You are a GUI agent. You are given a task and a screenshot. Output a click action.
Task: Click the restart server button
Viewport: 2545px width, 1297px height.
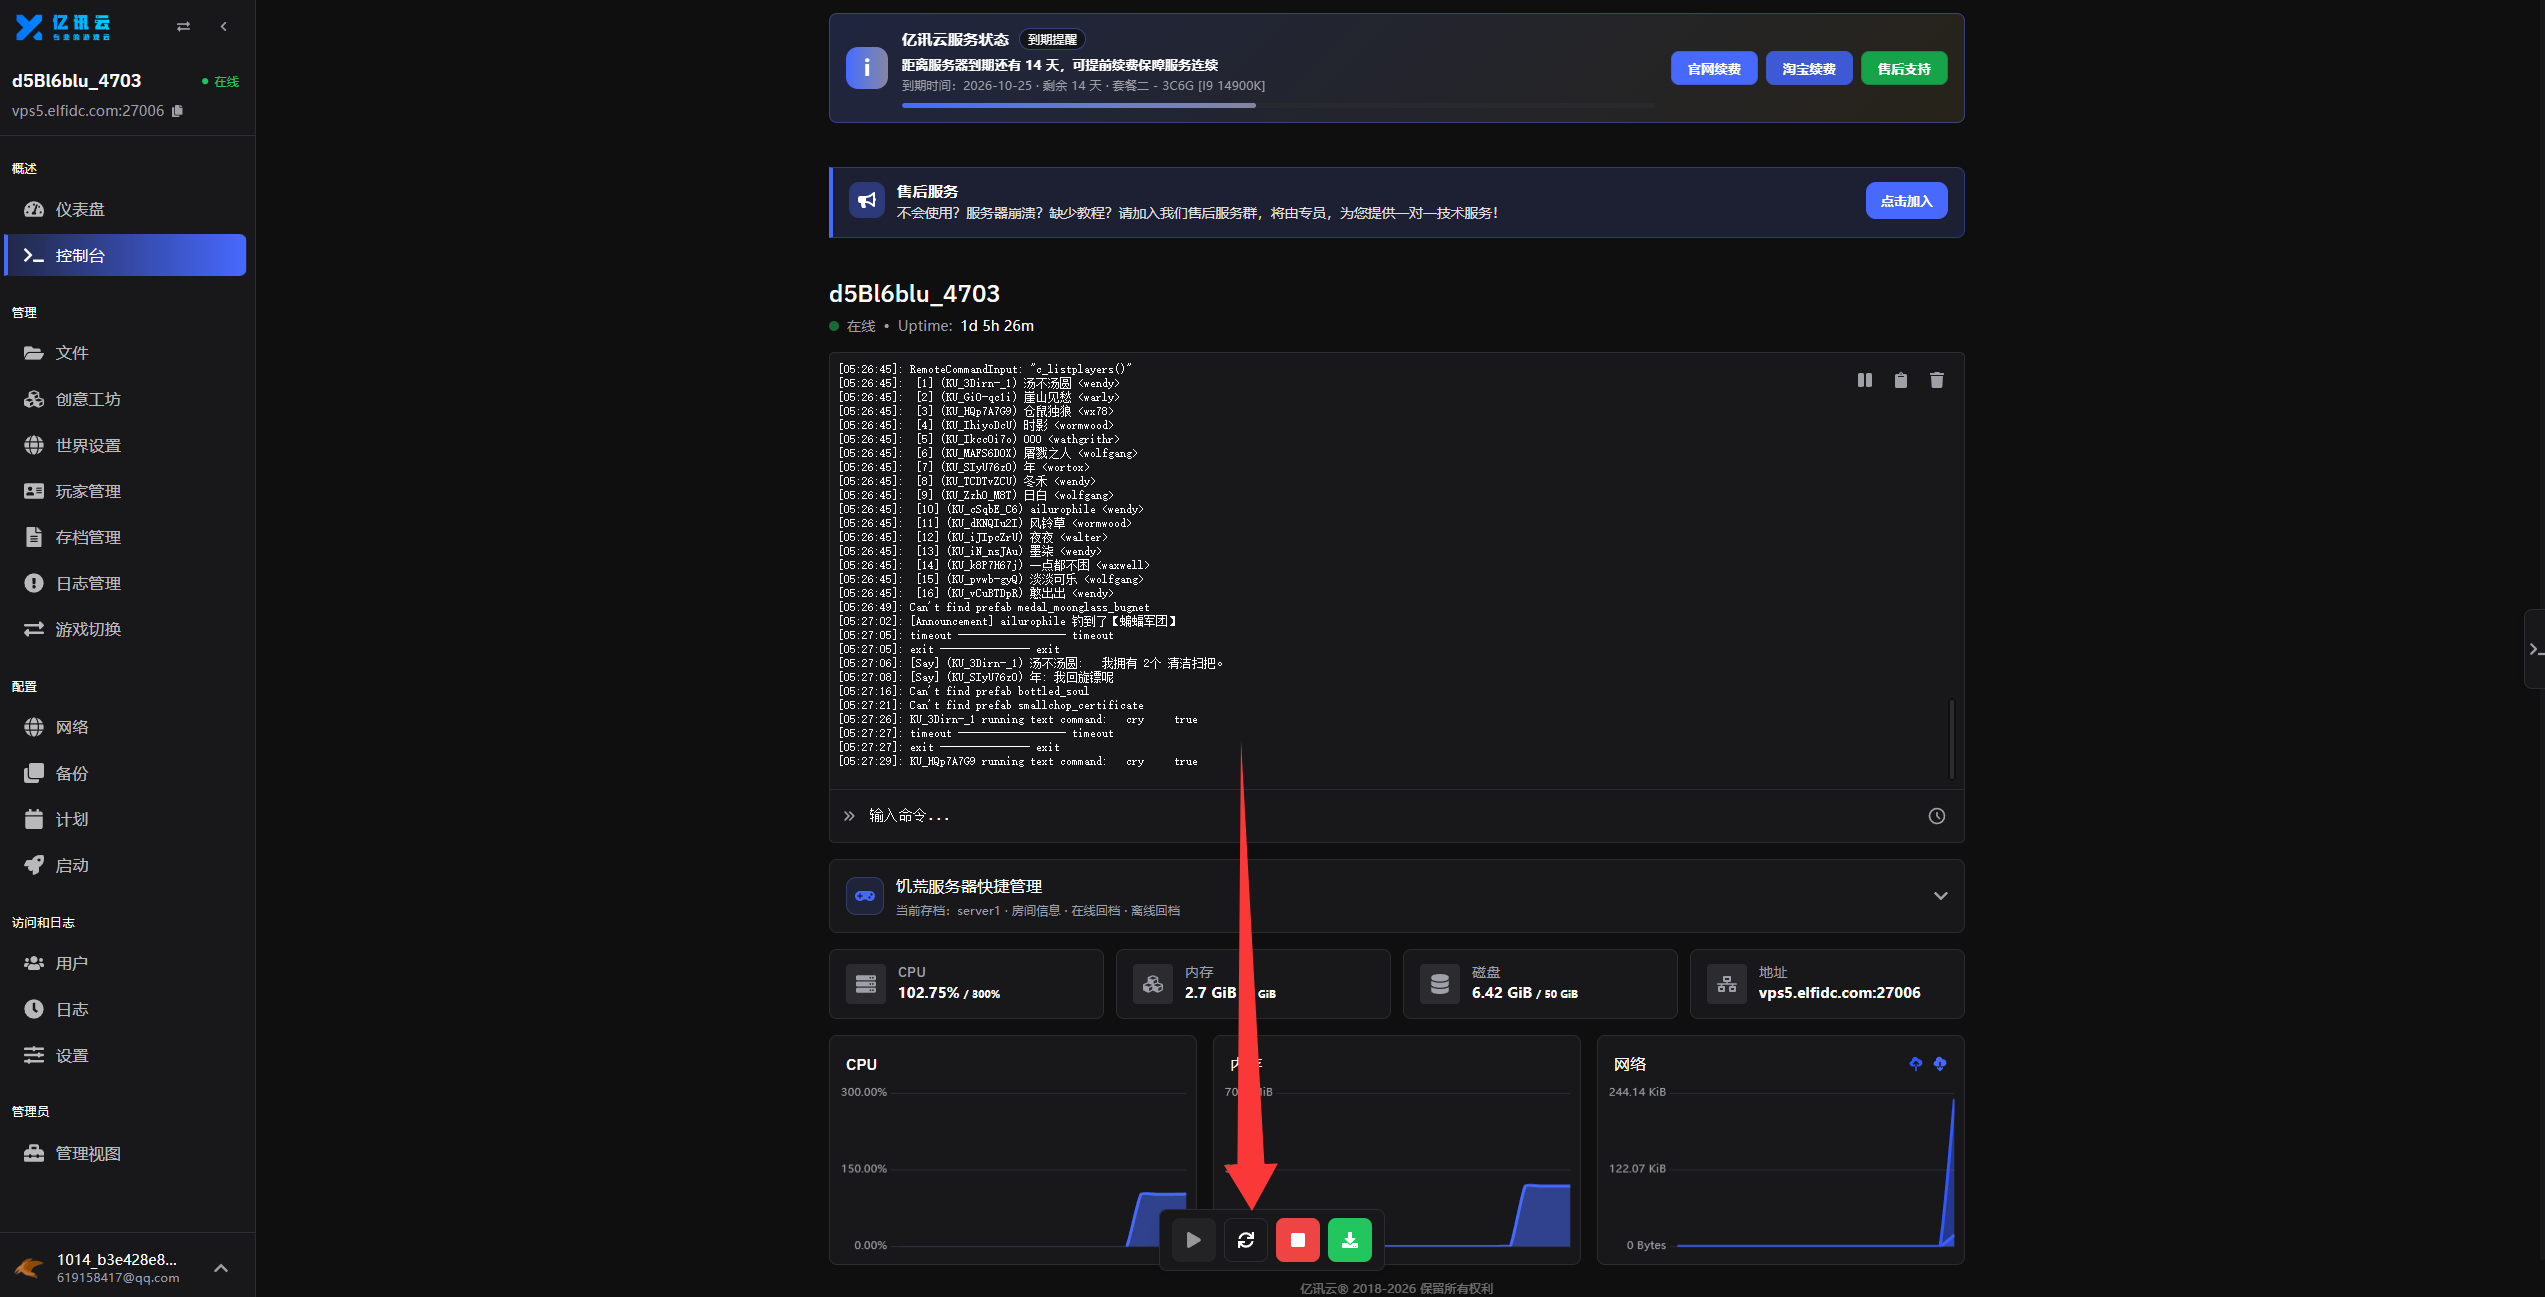tap(1245, 1240)
